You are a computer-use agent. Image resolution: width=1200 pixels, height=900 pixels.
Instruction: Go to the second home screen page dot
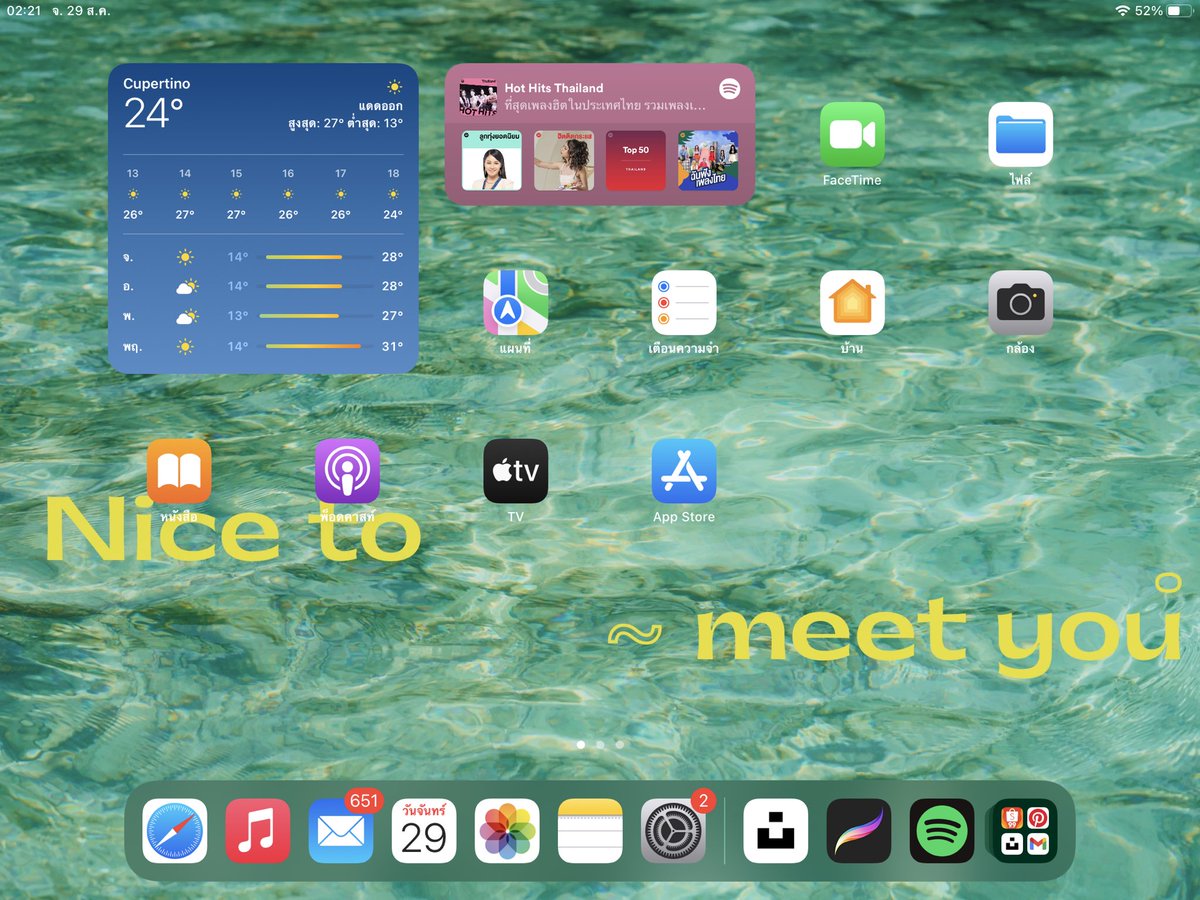tap(600, 745)
